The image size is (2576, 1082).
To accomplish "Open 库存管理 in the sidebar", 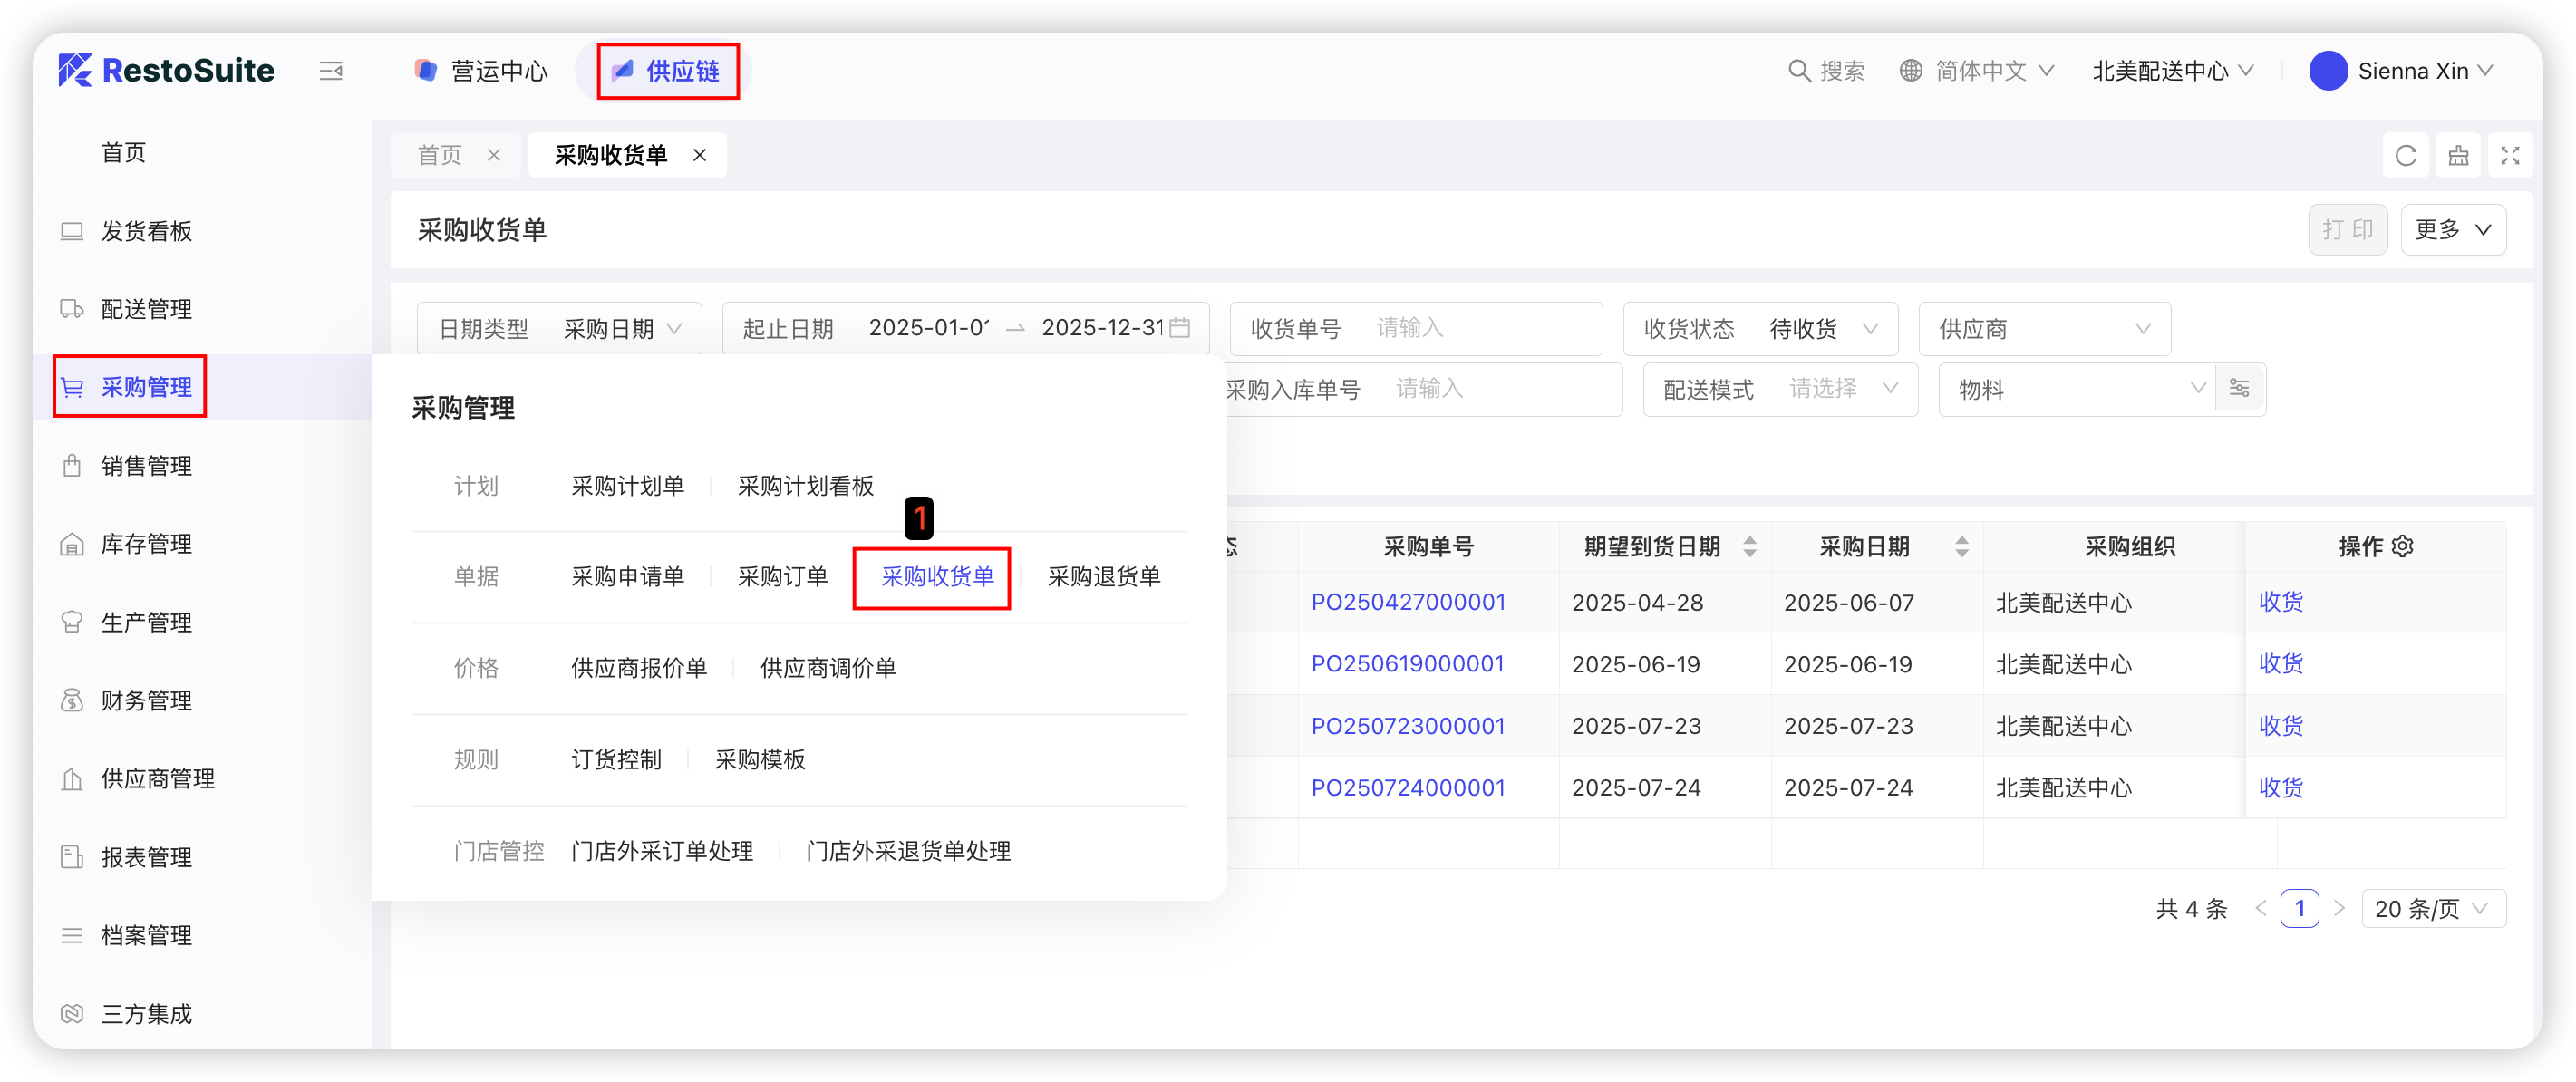I will click(x=146, y=544).
